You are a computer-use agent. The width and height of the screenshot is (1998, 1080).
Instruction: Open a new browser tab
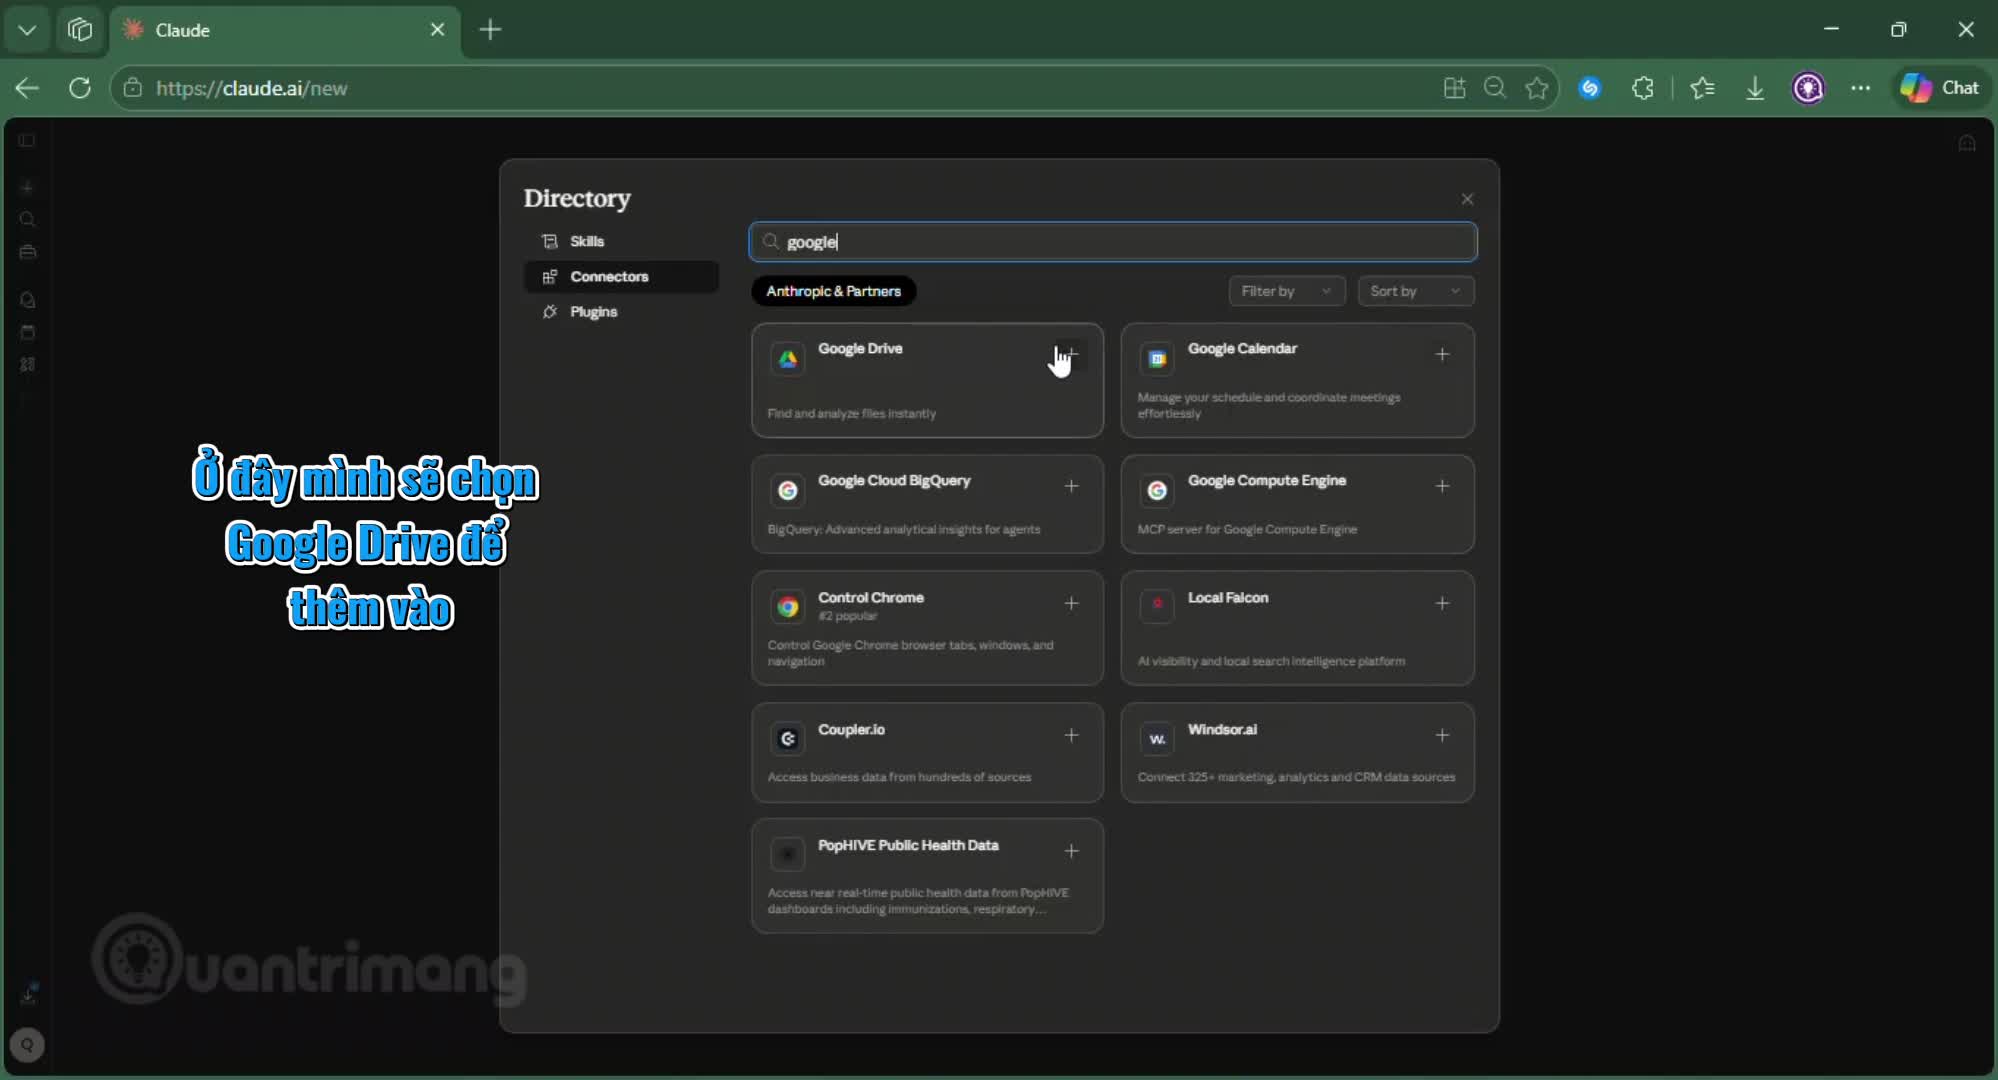pos(490,30)
